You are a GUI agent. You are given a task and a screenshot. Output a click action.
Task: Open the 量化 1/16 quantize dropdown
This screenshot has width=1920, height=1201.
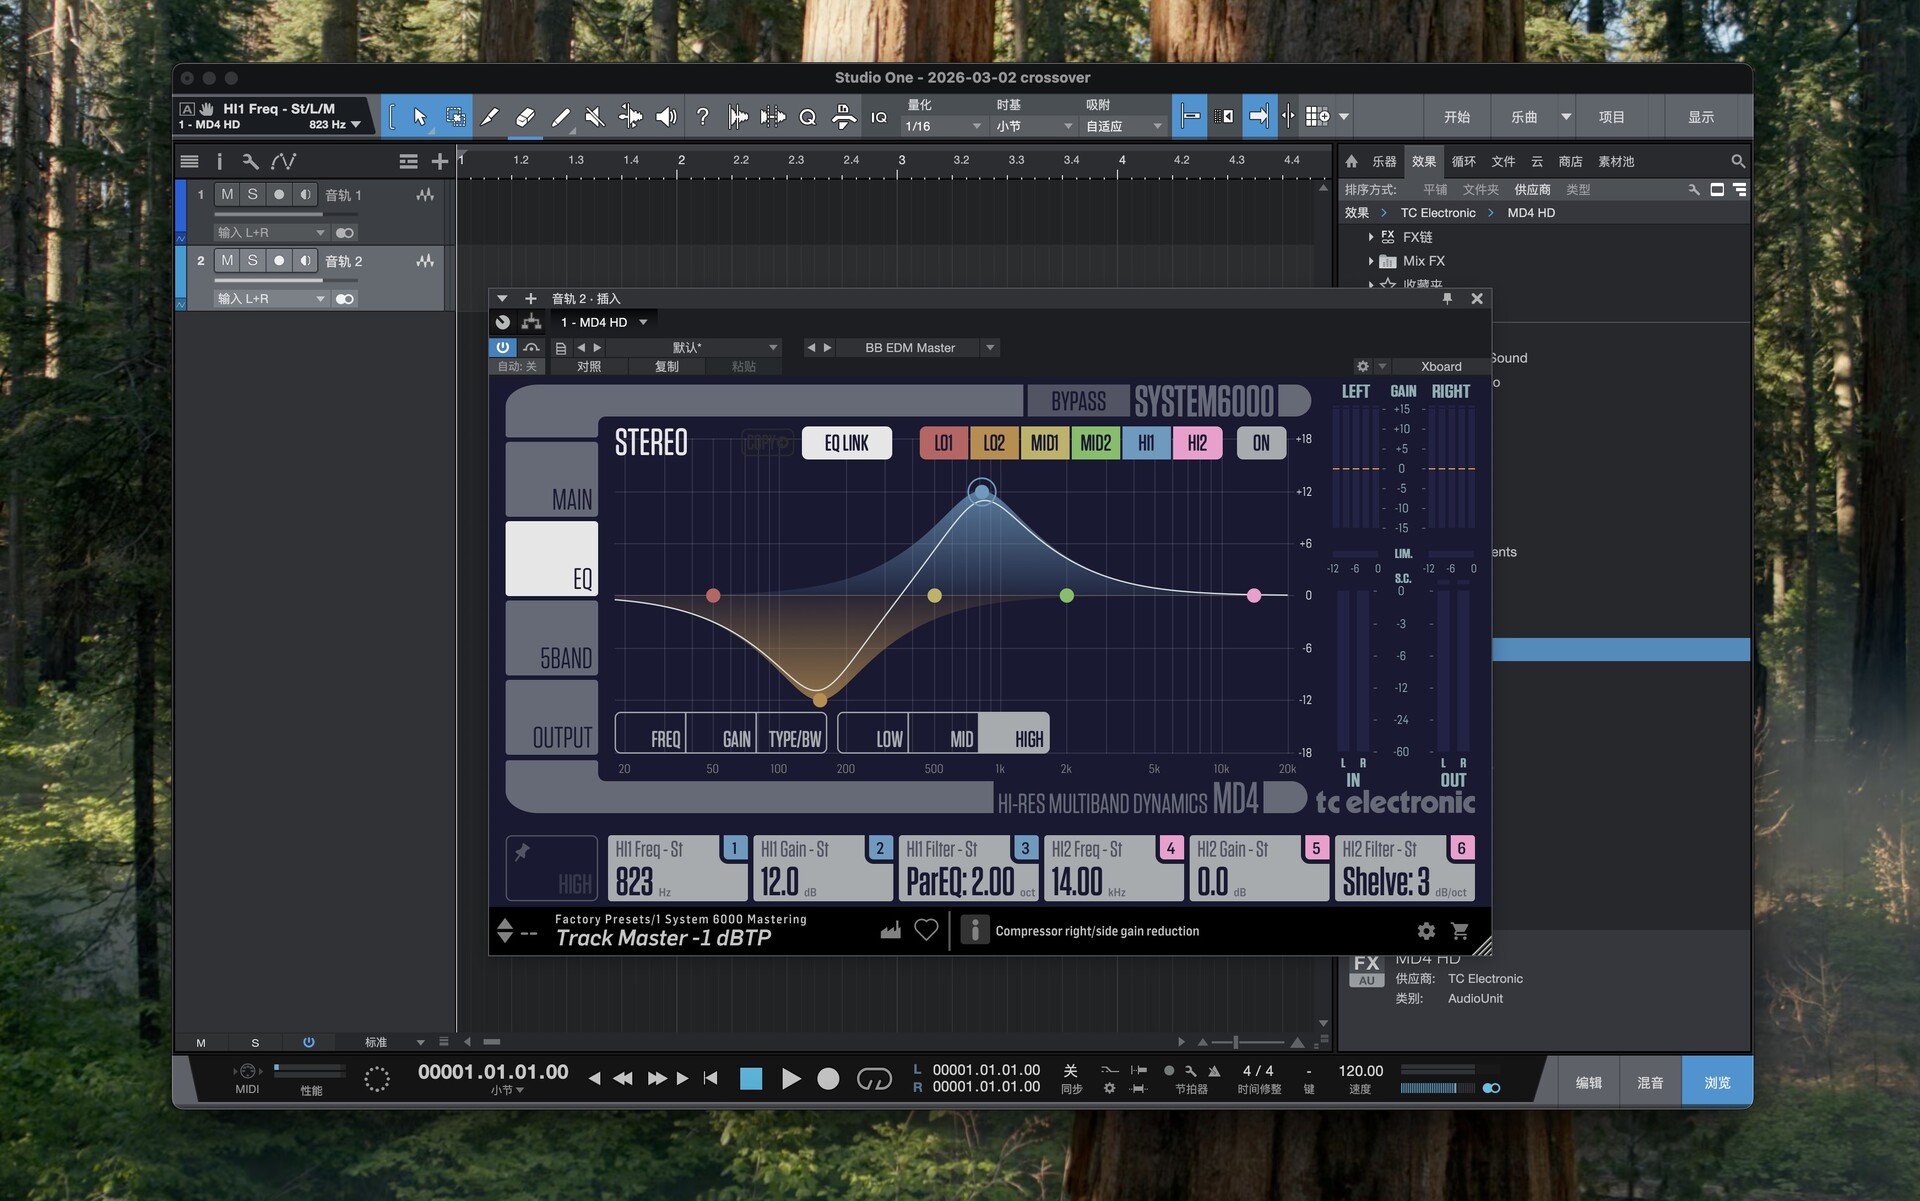[943, 126]
